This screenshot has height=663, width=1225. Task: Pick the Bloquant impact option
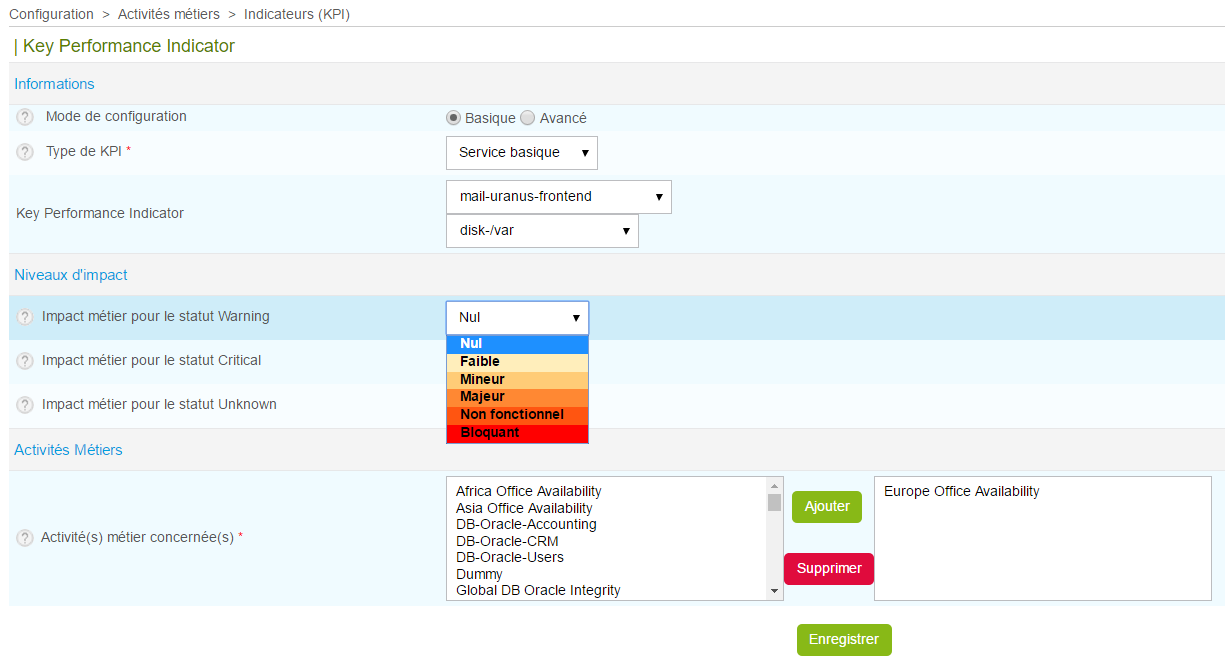[x=517, y=433]
